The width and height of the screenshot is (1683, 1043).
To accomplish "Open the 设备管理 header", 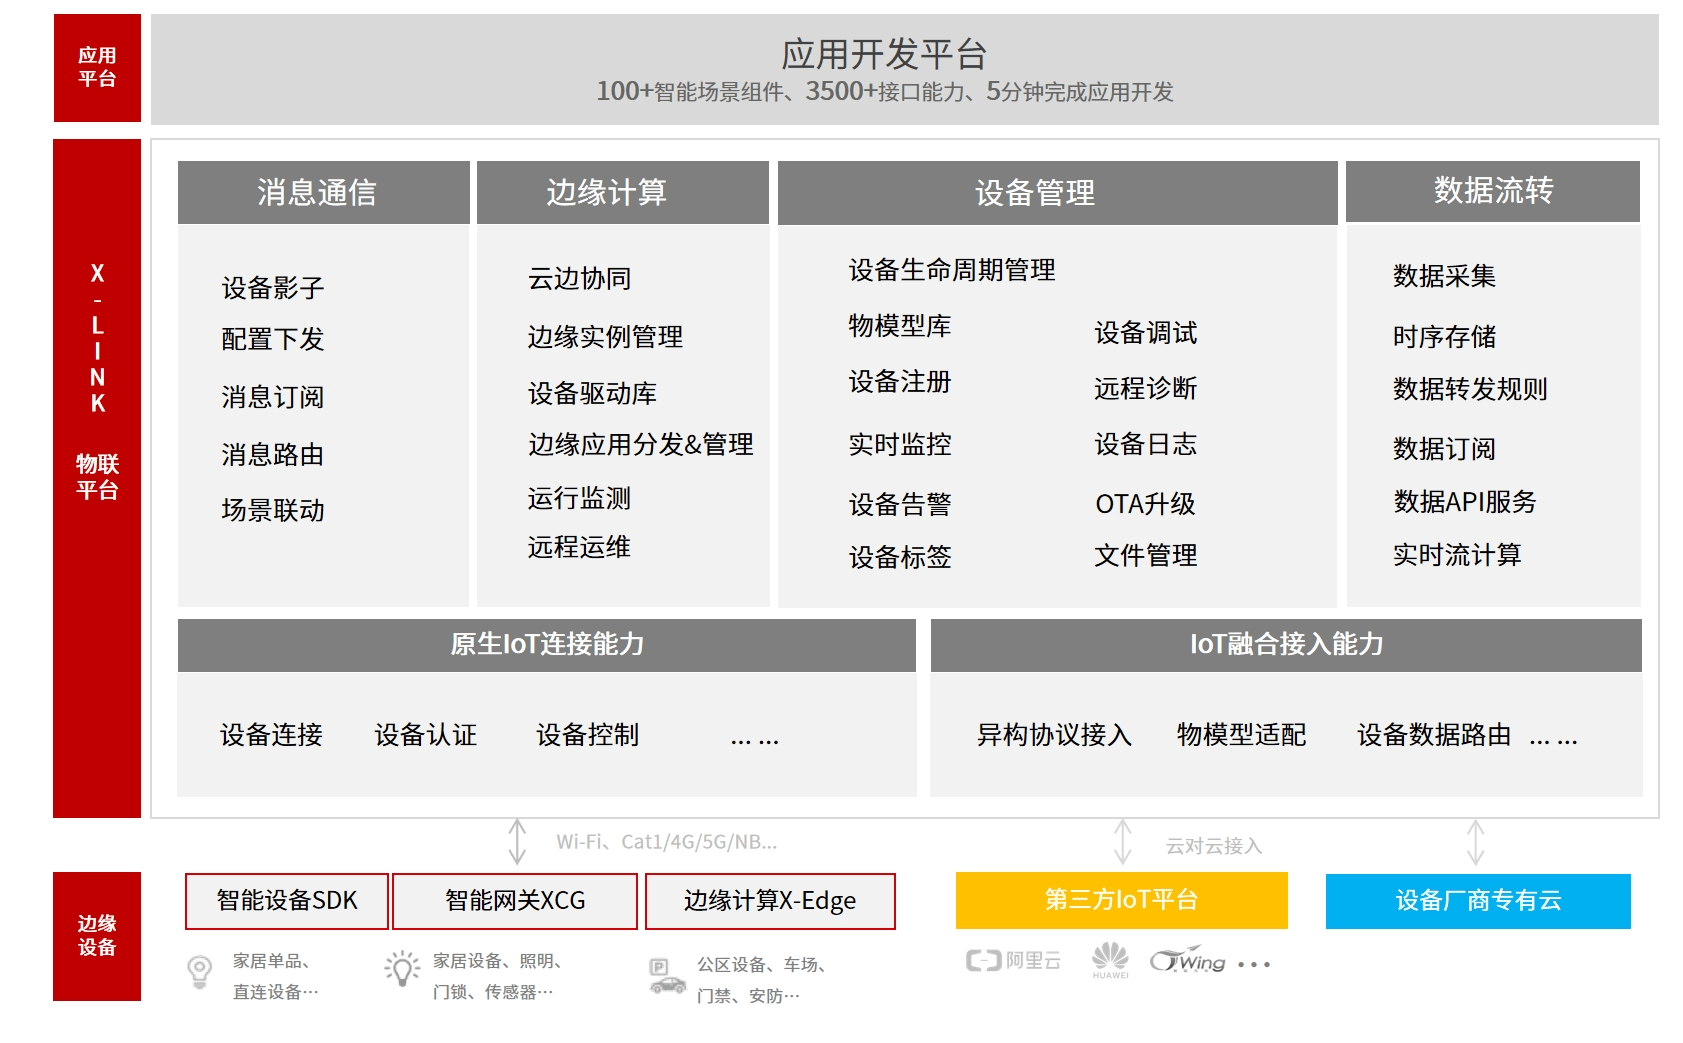I will (x=1058, y=193).
